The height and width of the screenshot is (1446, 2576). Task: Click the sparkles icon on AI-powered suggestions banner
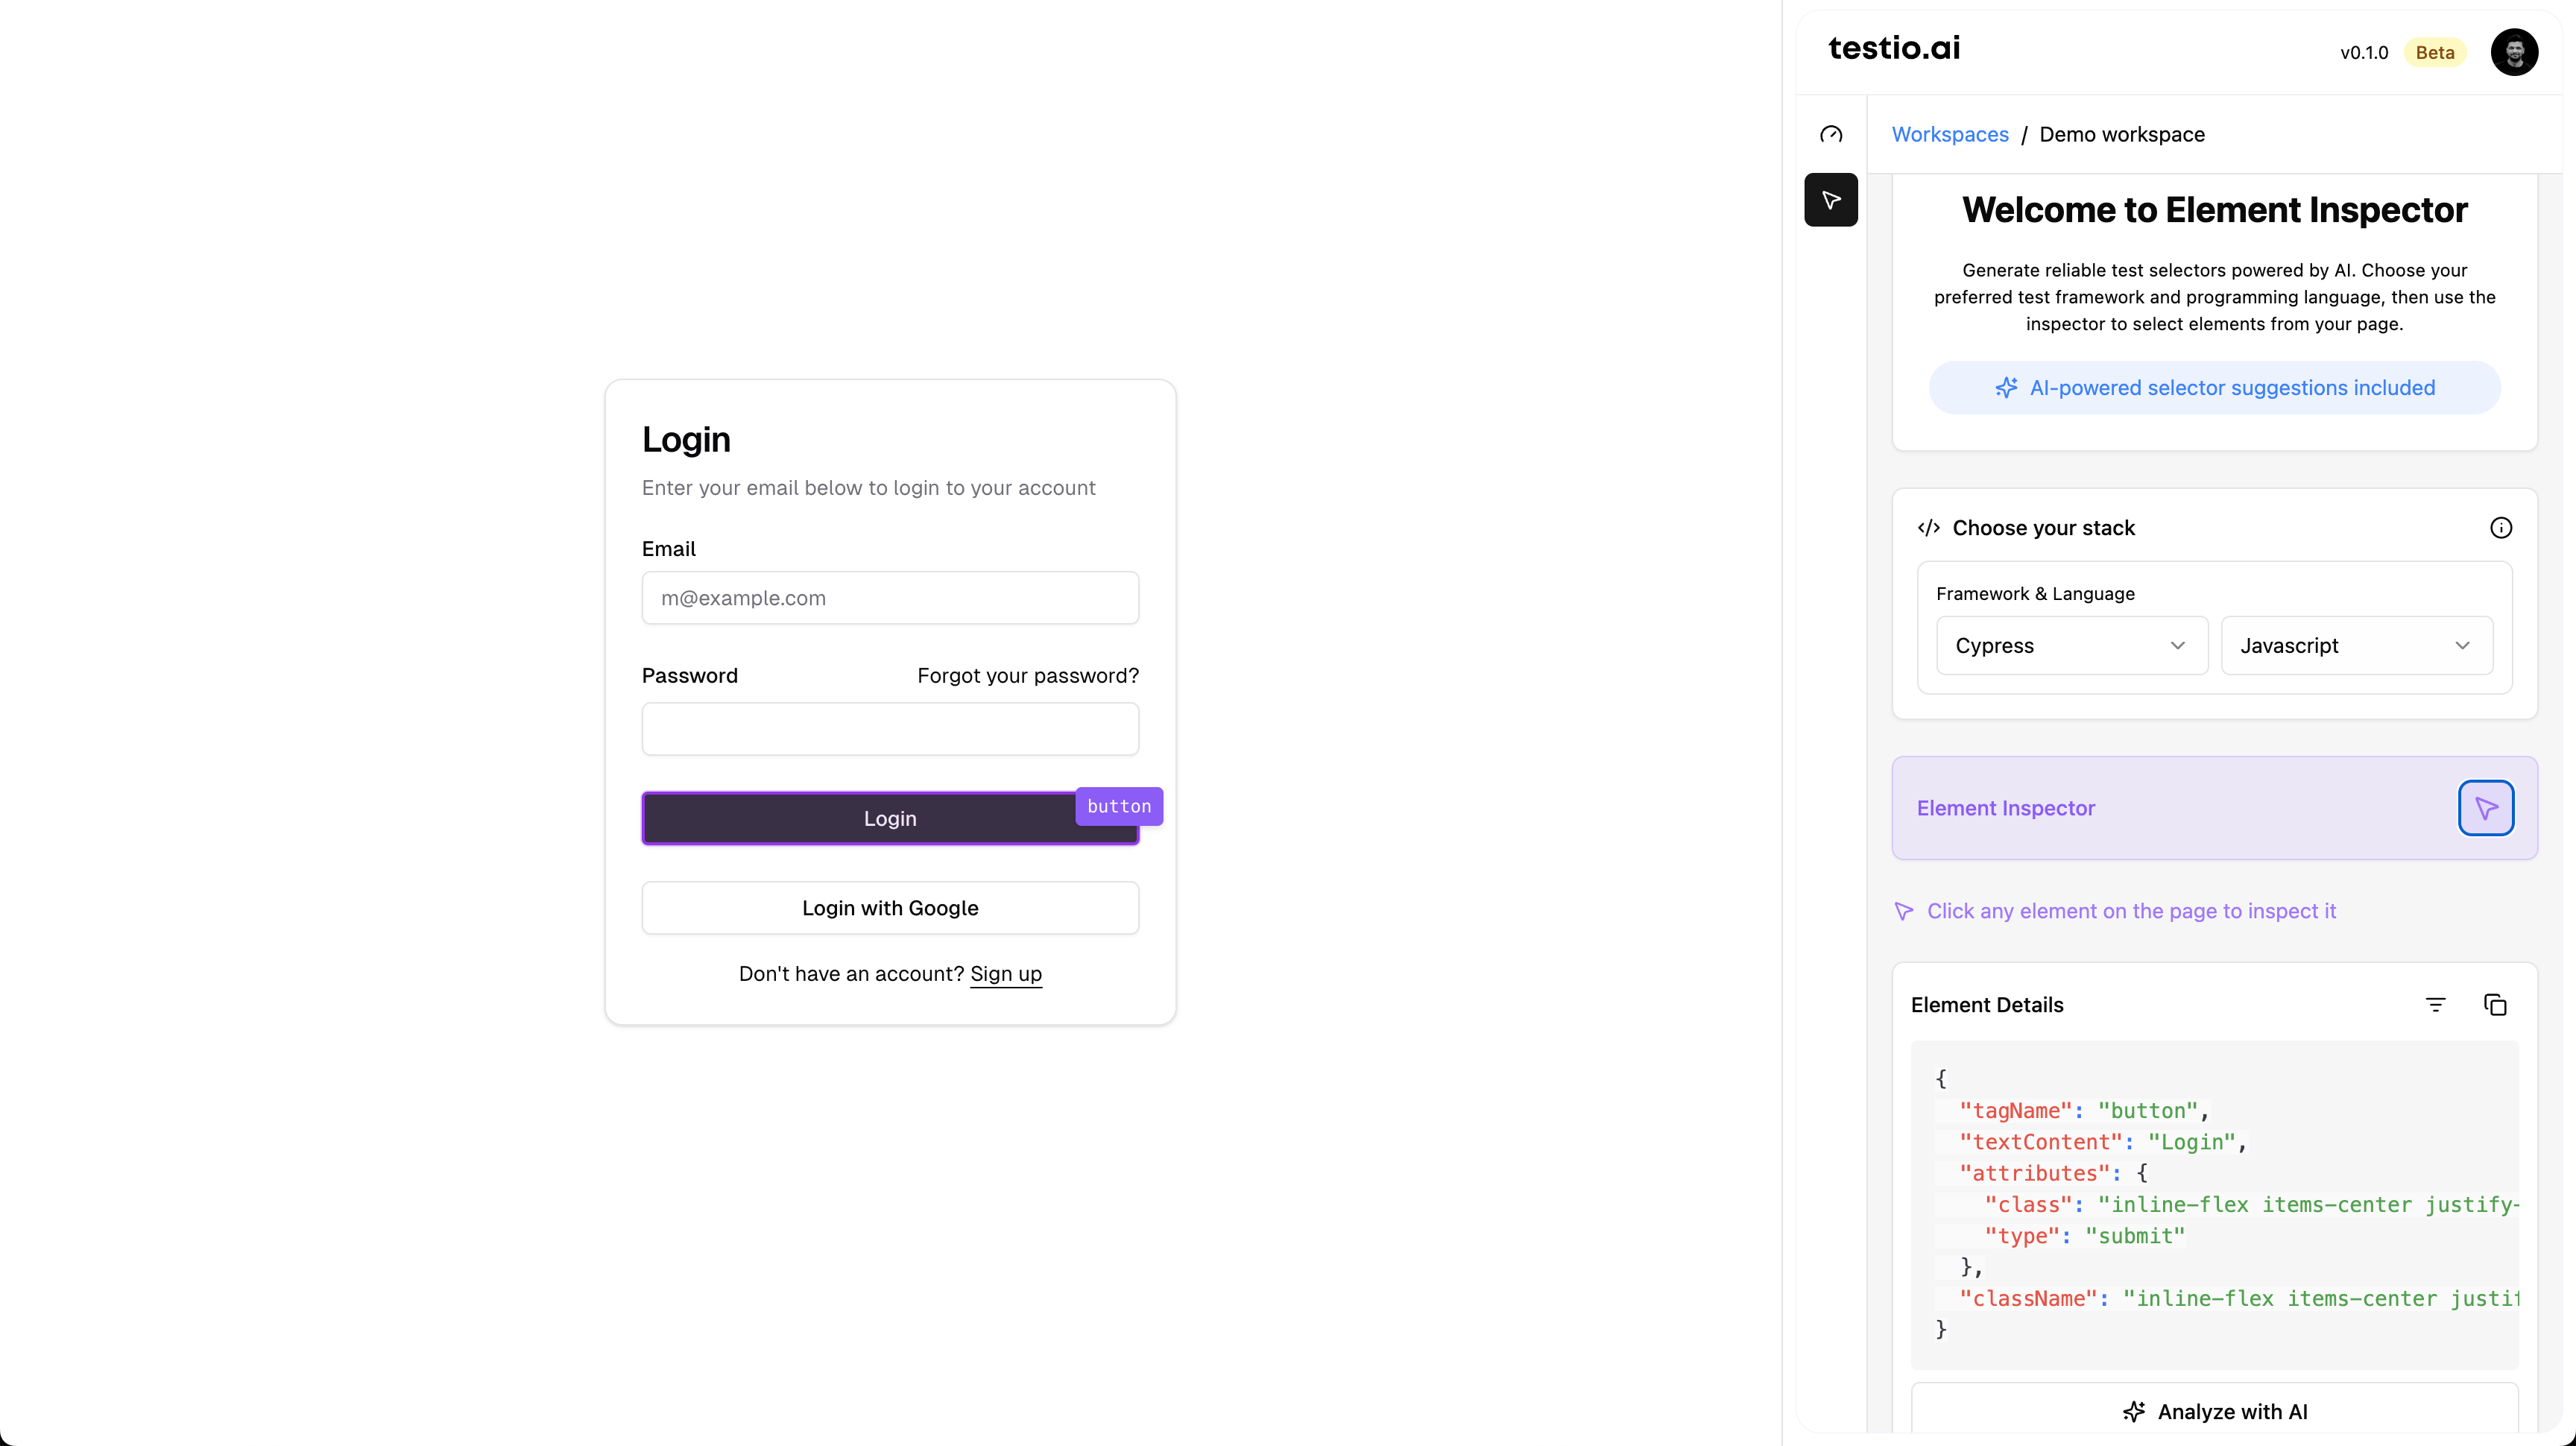tap(2008, 388)
